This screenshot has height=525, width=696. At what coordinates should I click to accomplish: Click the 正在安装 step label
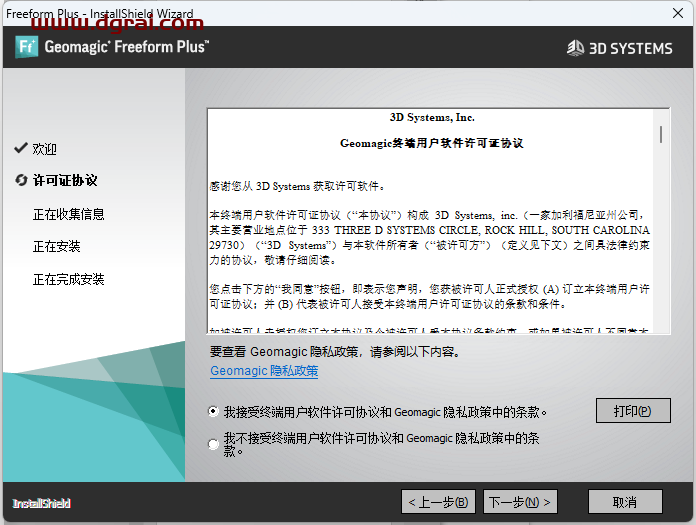56,246
